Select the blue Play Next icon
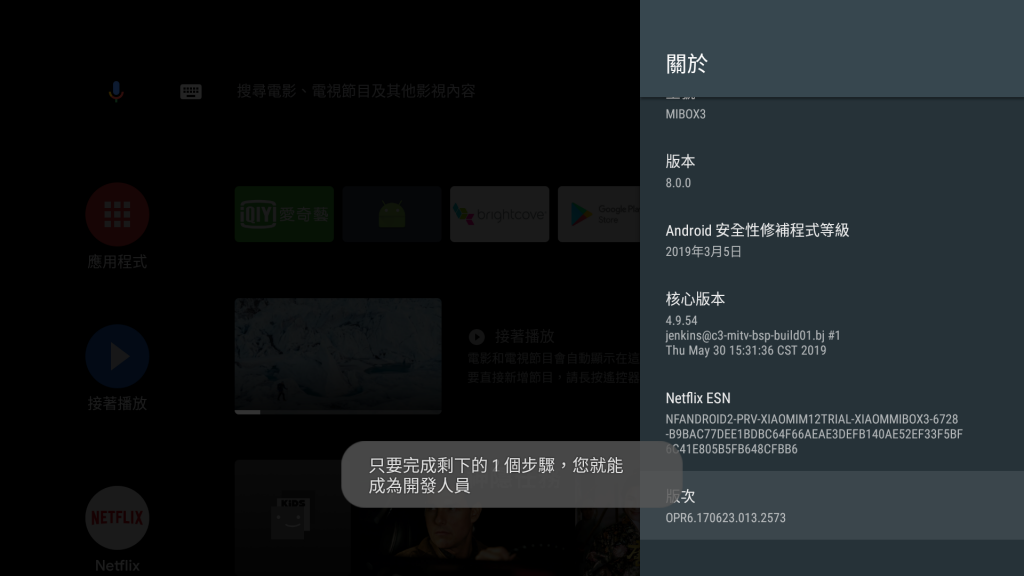The image size is (1024, 576). pyautogui.click(x=118, y=357)
